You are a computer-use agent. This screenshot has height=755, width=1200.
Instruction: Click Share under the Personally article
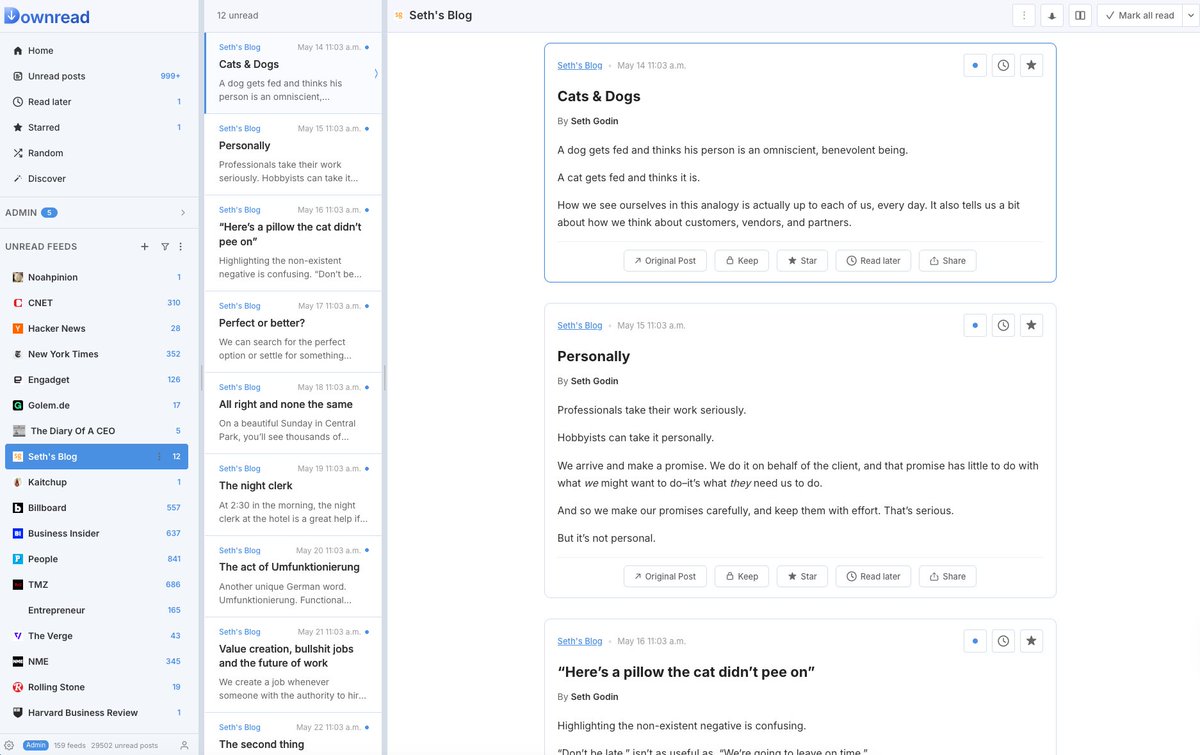click(x=947, y=577)
